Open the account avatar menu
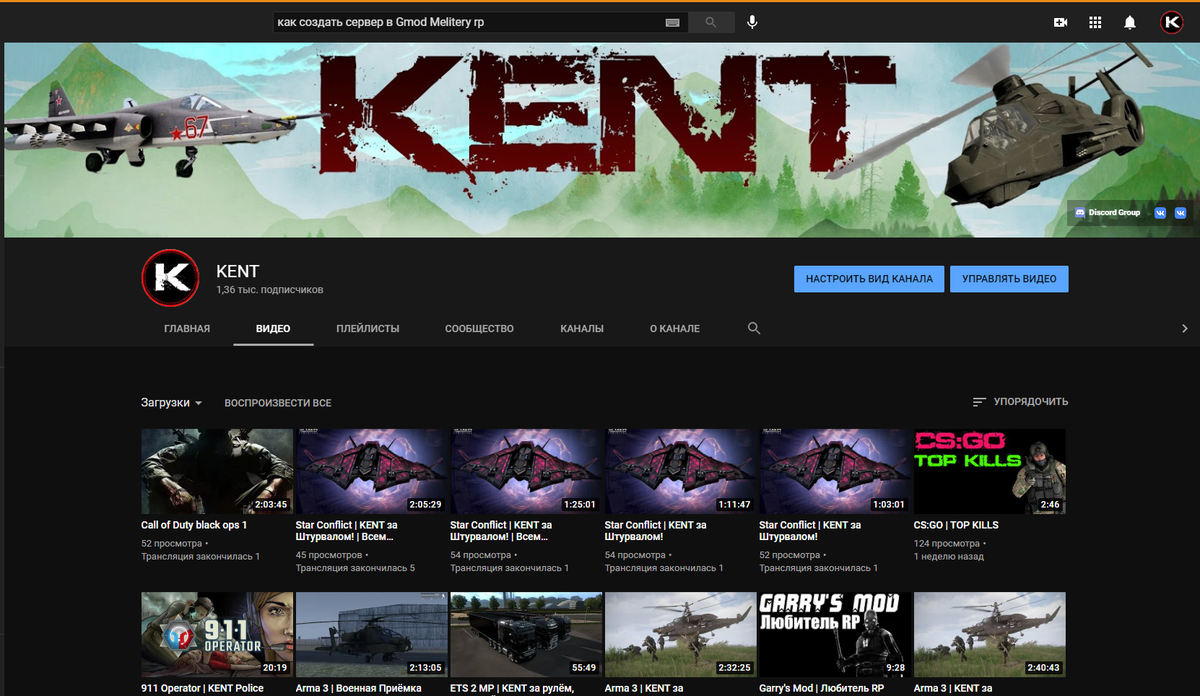 (1172, 22)
